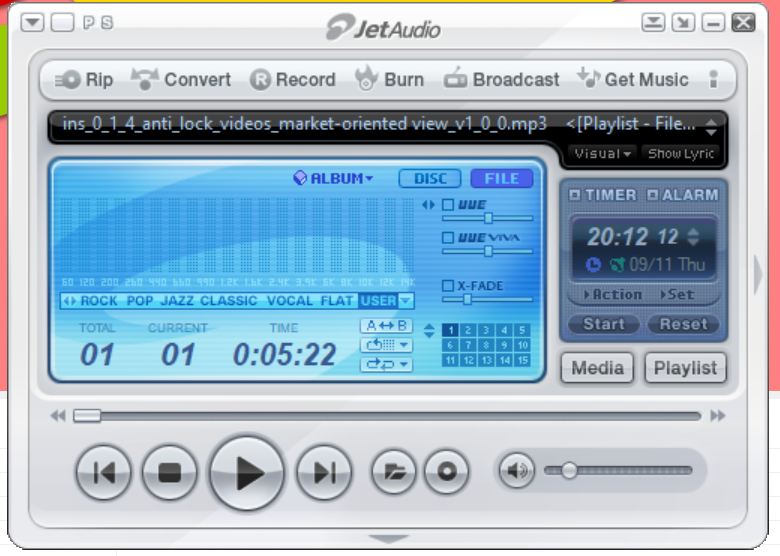780x556 pixels.
Task: Click sound effect left-right arrows beside BBE
Action: (428, 204)
